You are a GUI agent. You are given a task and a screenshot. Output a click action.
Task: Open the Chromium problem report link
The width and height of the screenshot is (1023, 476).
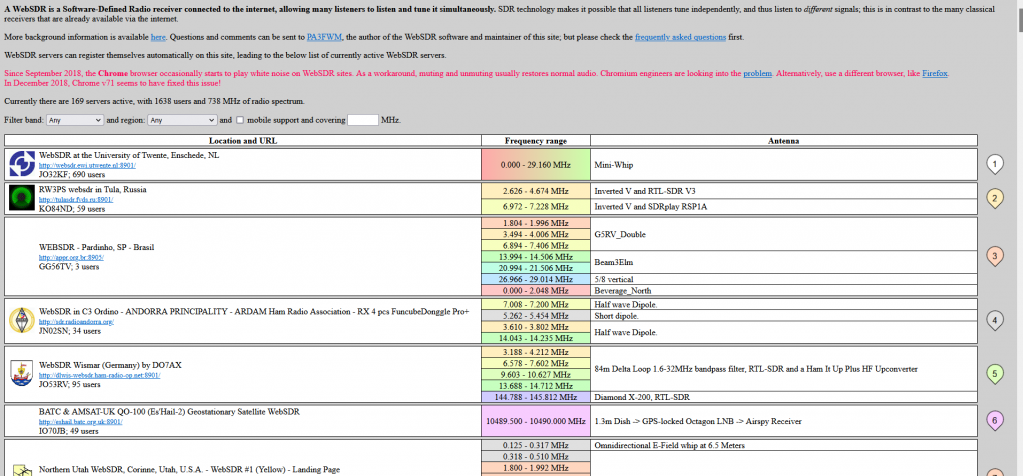[757, 73]
